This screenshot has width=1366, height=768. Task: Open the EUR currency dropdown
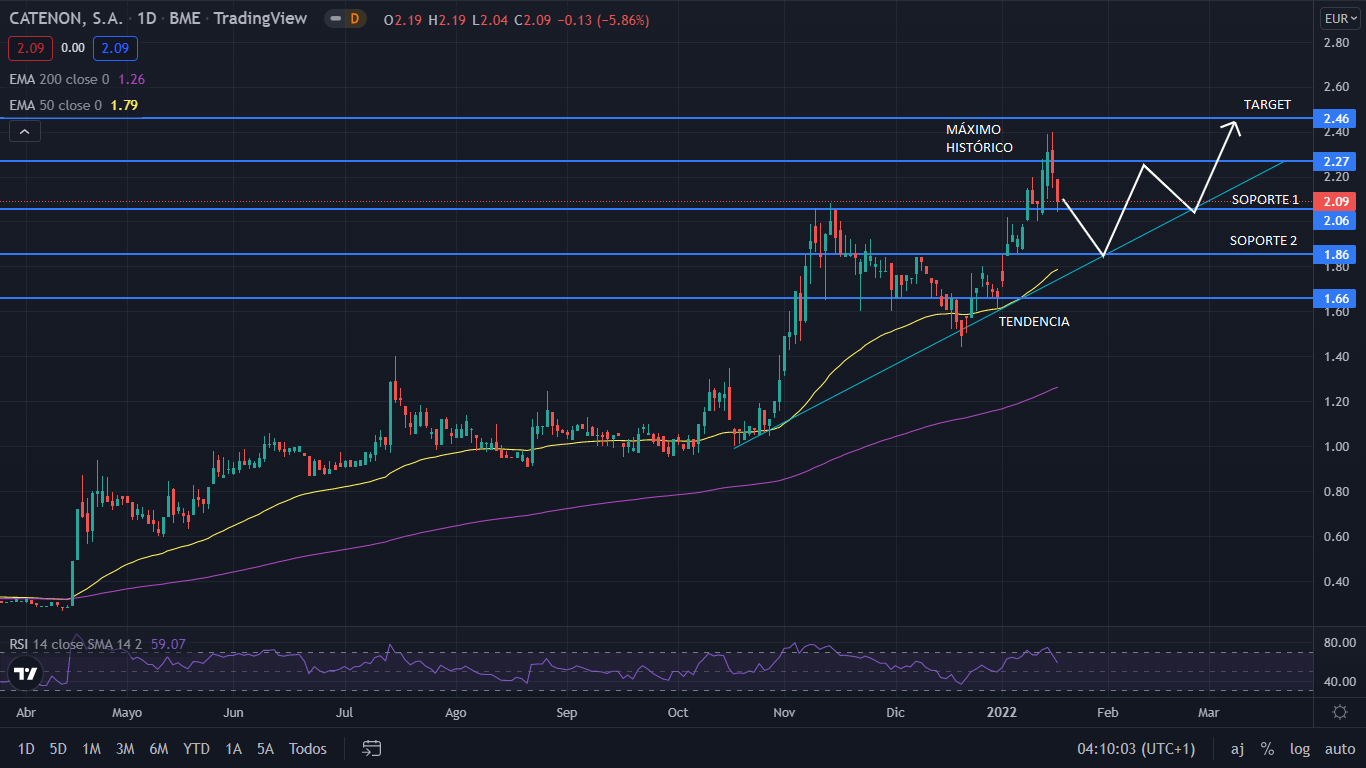coord(1338,18)
